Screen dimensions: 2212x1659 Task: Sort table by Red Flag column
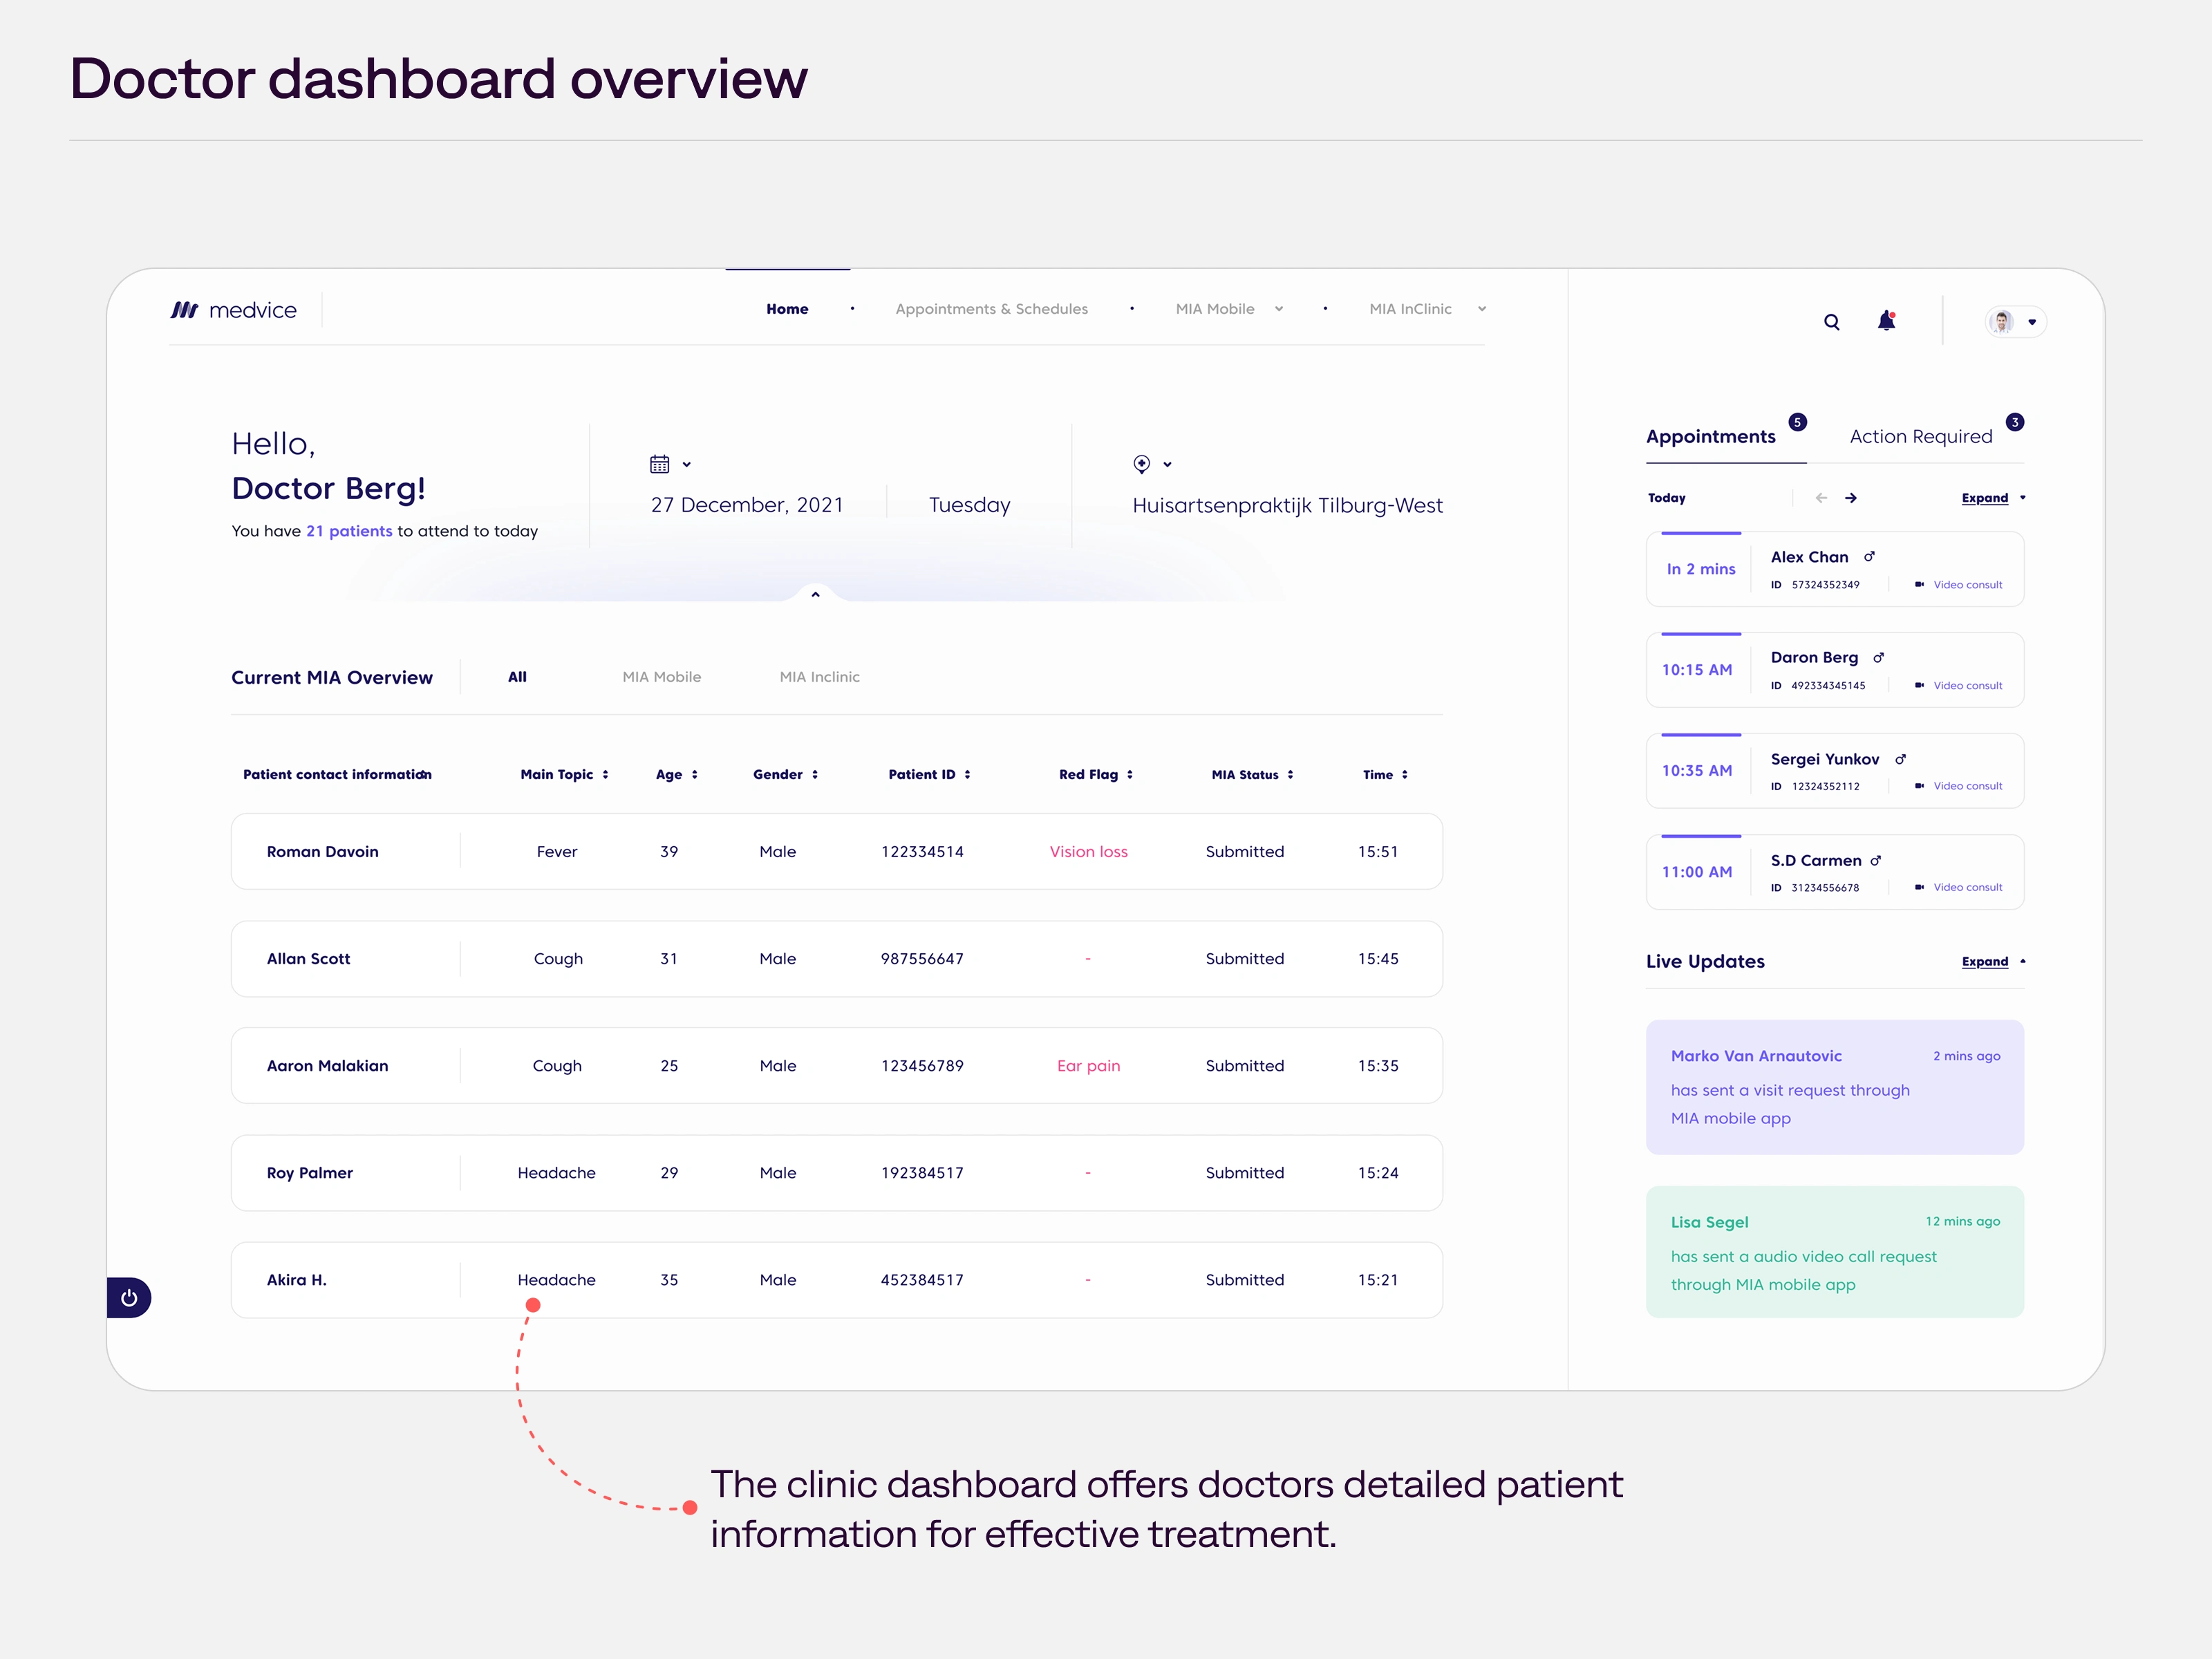1130,775
